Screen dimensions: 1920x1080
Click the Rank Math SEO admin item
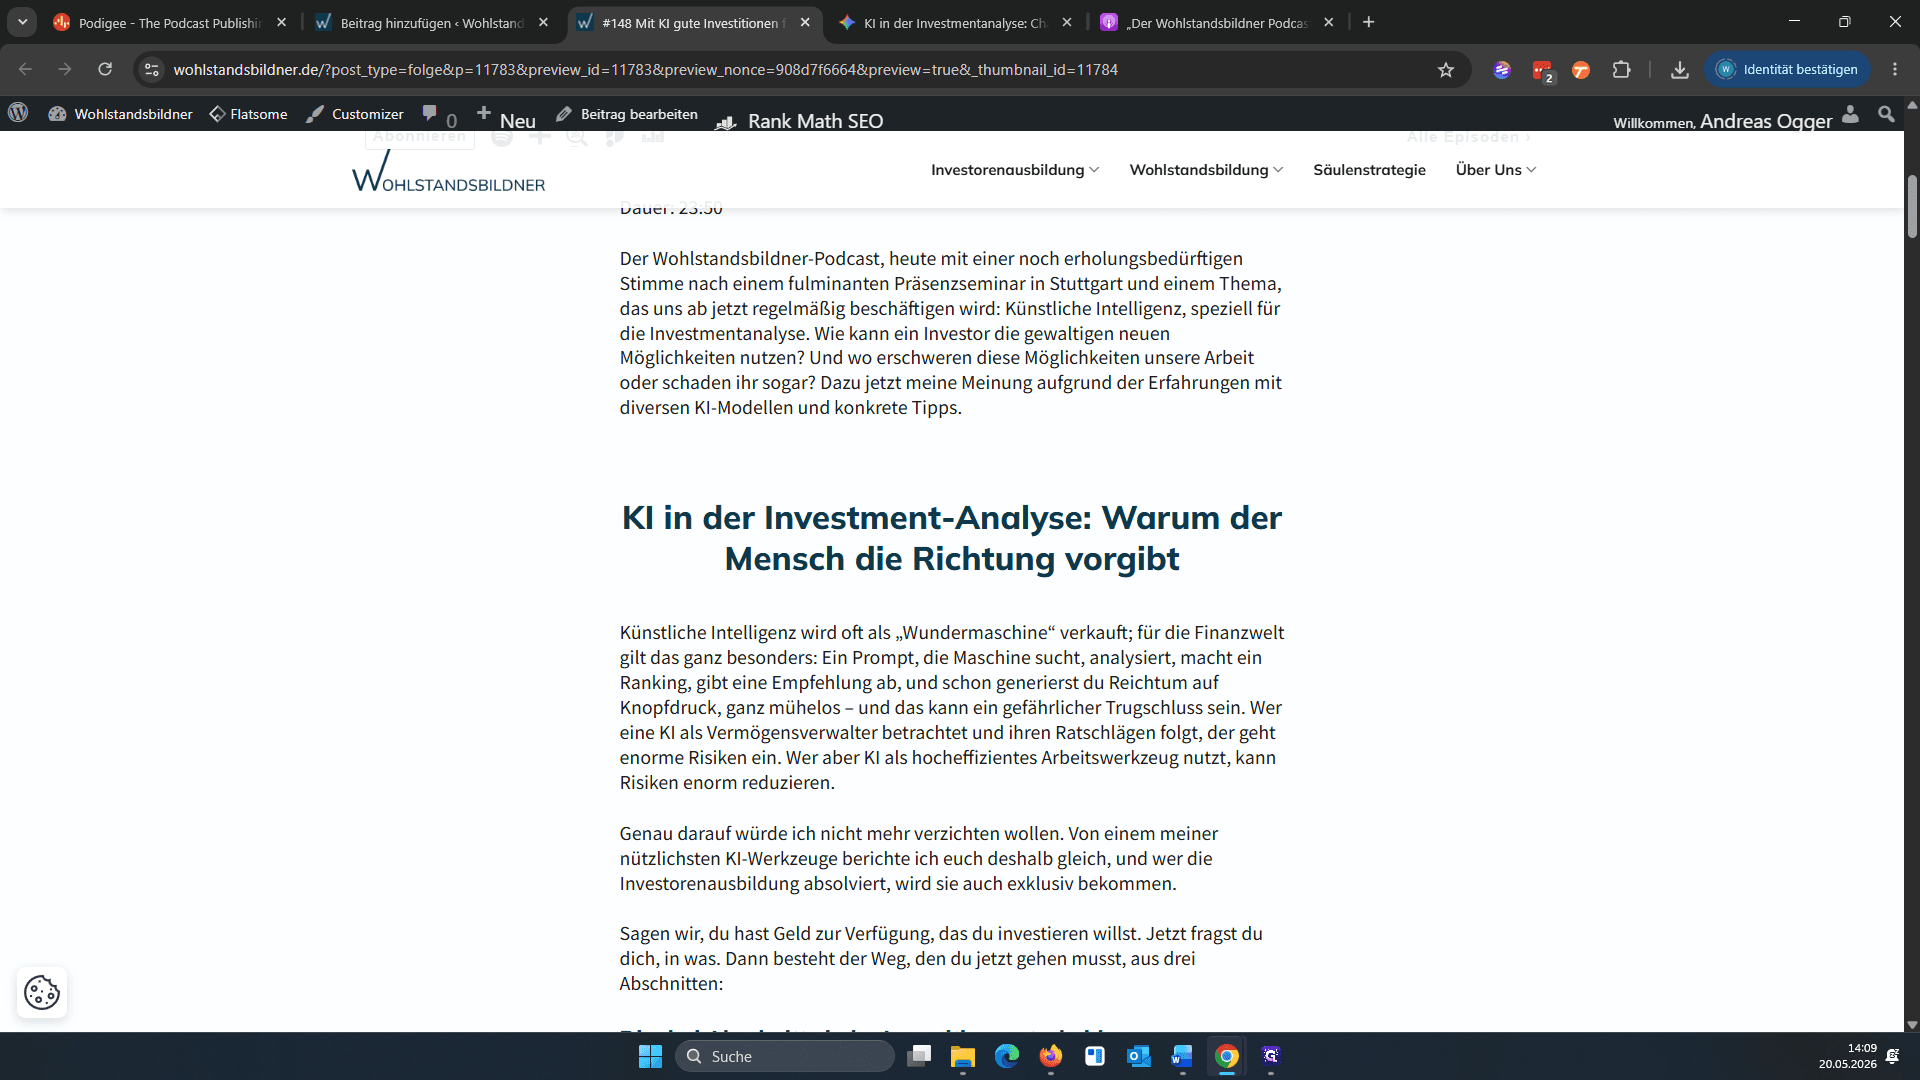800,120
